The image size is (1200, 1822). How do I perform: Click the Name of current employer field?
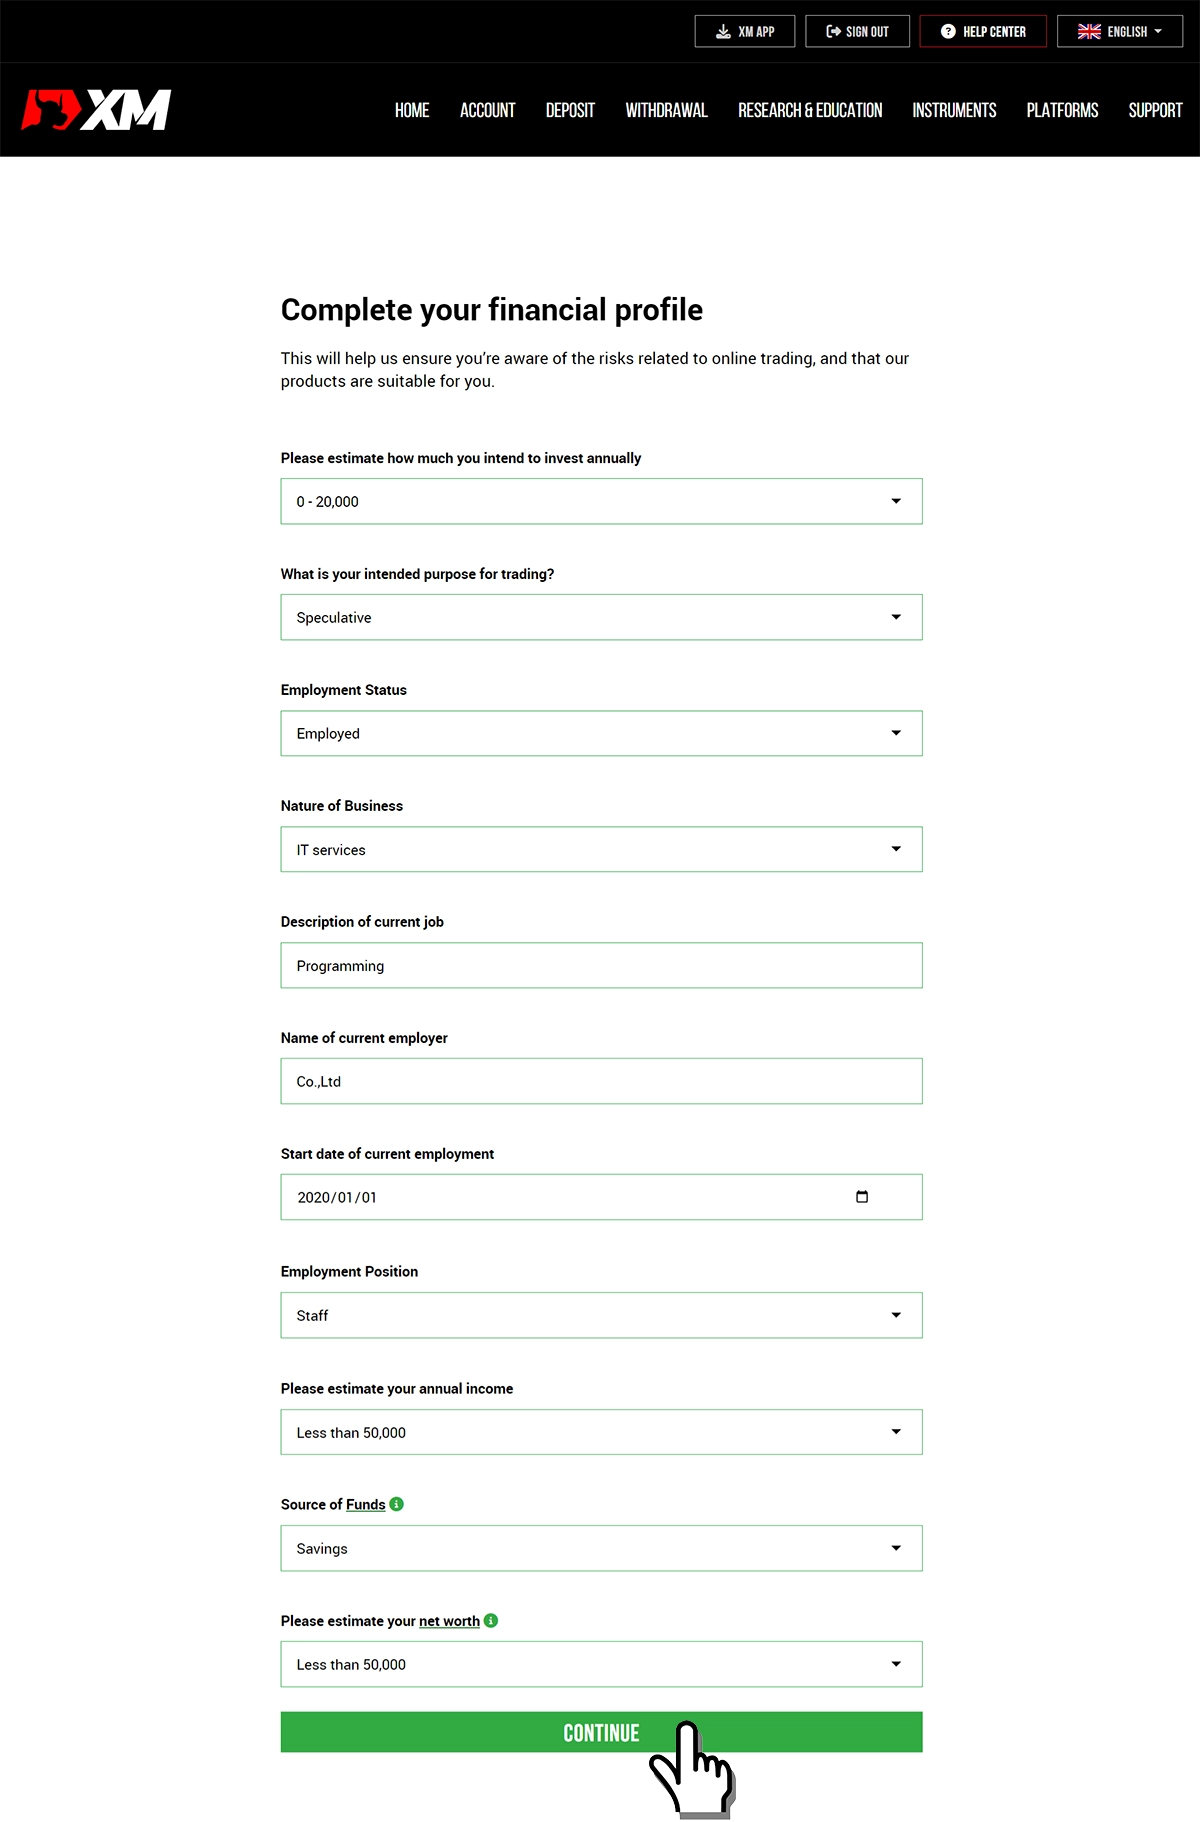tap(601, 1081)
